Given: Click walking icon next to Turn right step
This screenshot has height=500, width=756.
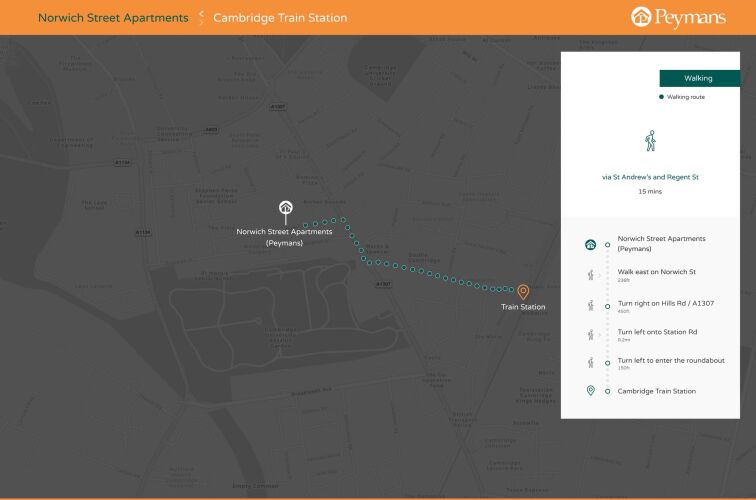Looking at the screenshot, I should coord(590,304).
